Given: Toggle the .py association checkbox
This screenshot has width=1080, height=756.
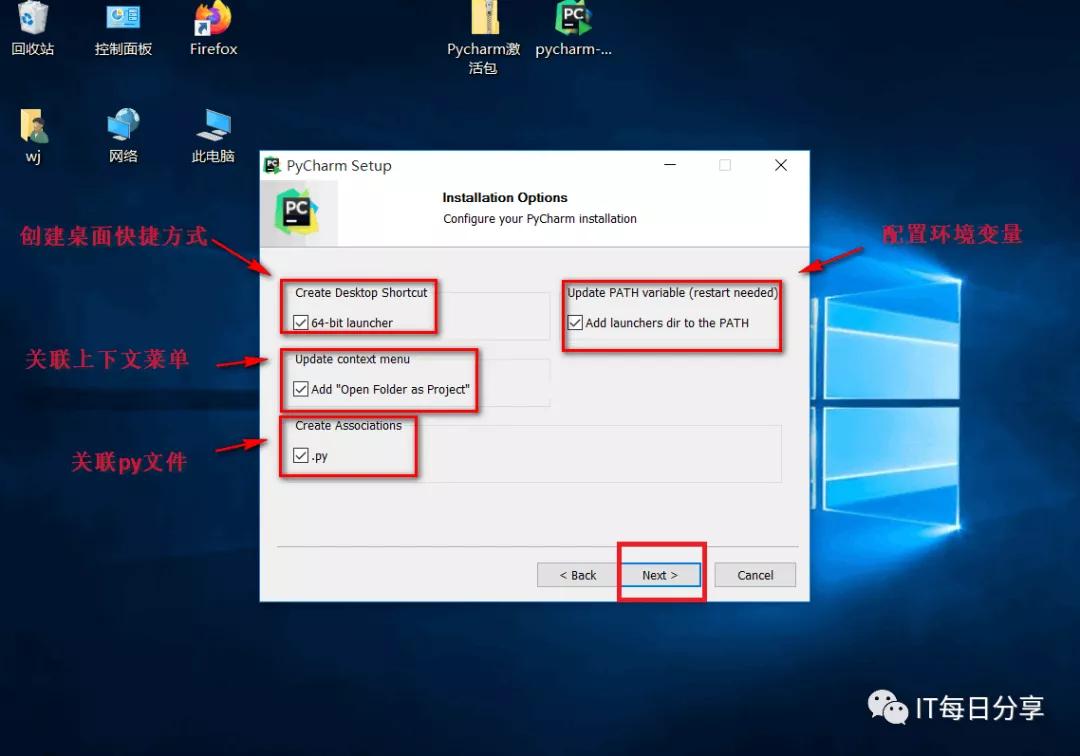Looking at the screenshot, I should tap(300, 456).
